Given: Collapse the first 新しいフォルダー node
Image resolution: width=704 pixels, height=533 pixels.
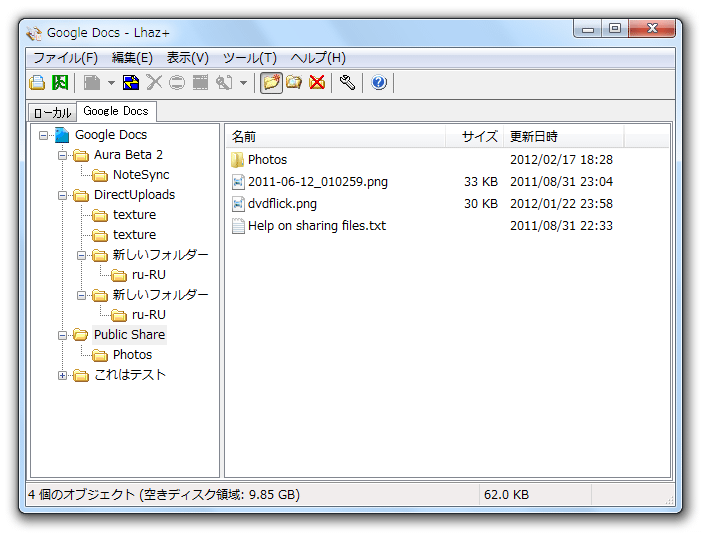Looking at the screenshot, I should click(81, 255).
